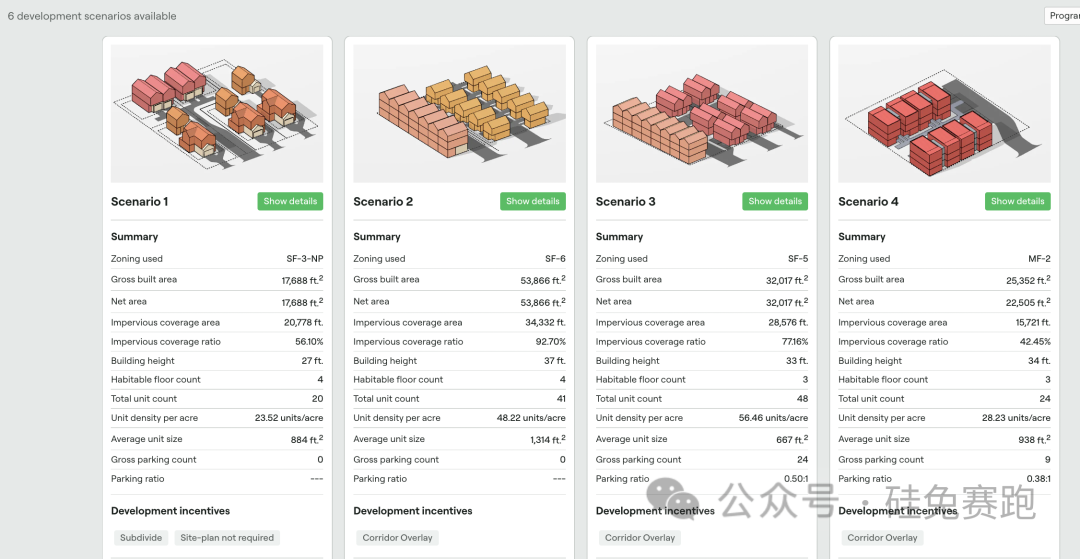Click the Scenario 3 card title
The width and height of the screenshot is (1080, 559).
pos(626,202)
